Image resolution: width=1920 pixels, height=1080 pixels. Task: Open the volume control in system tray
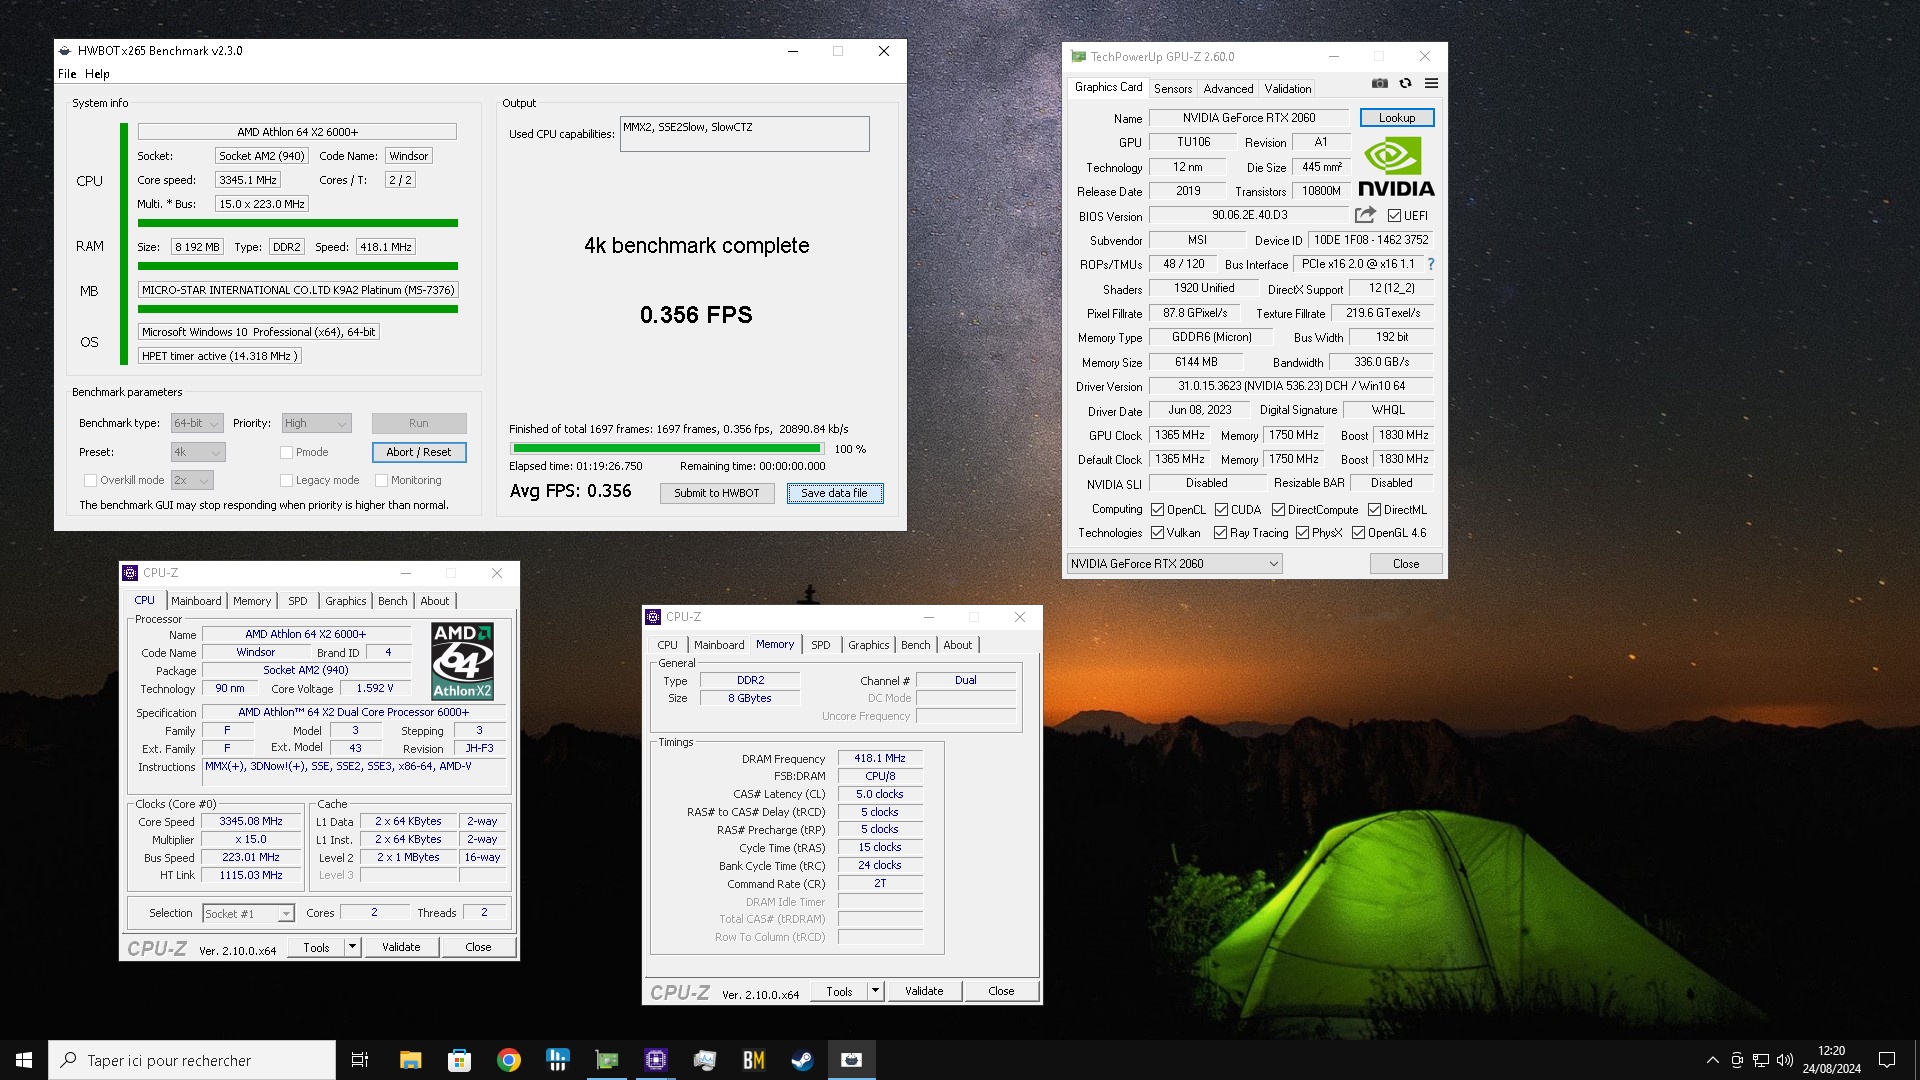point(1784,1060)
